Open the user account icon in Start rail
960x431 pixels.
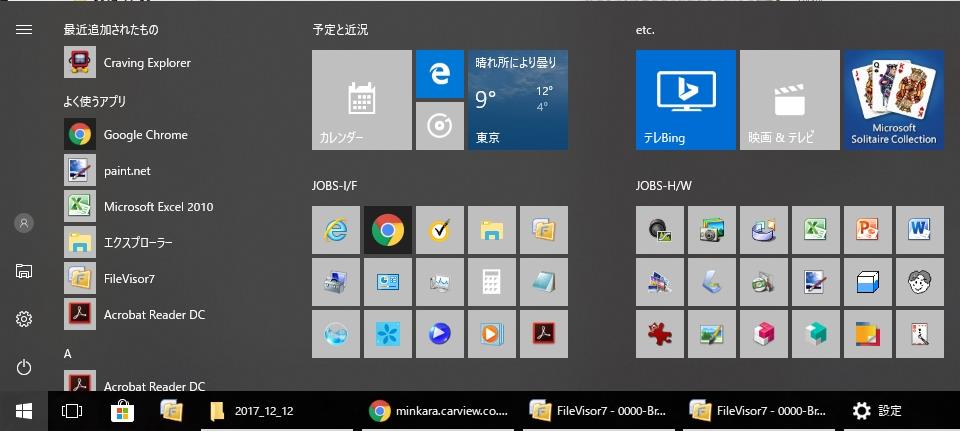(24, 223)
